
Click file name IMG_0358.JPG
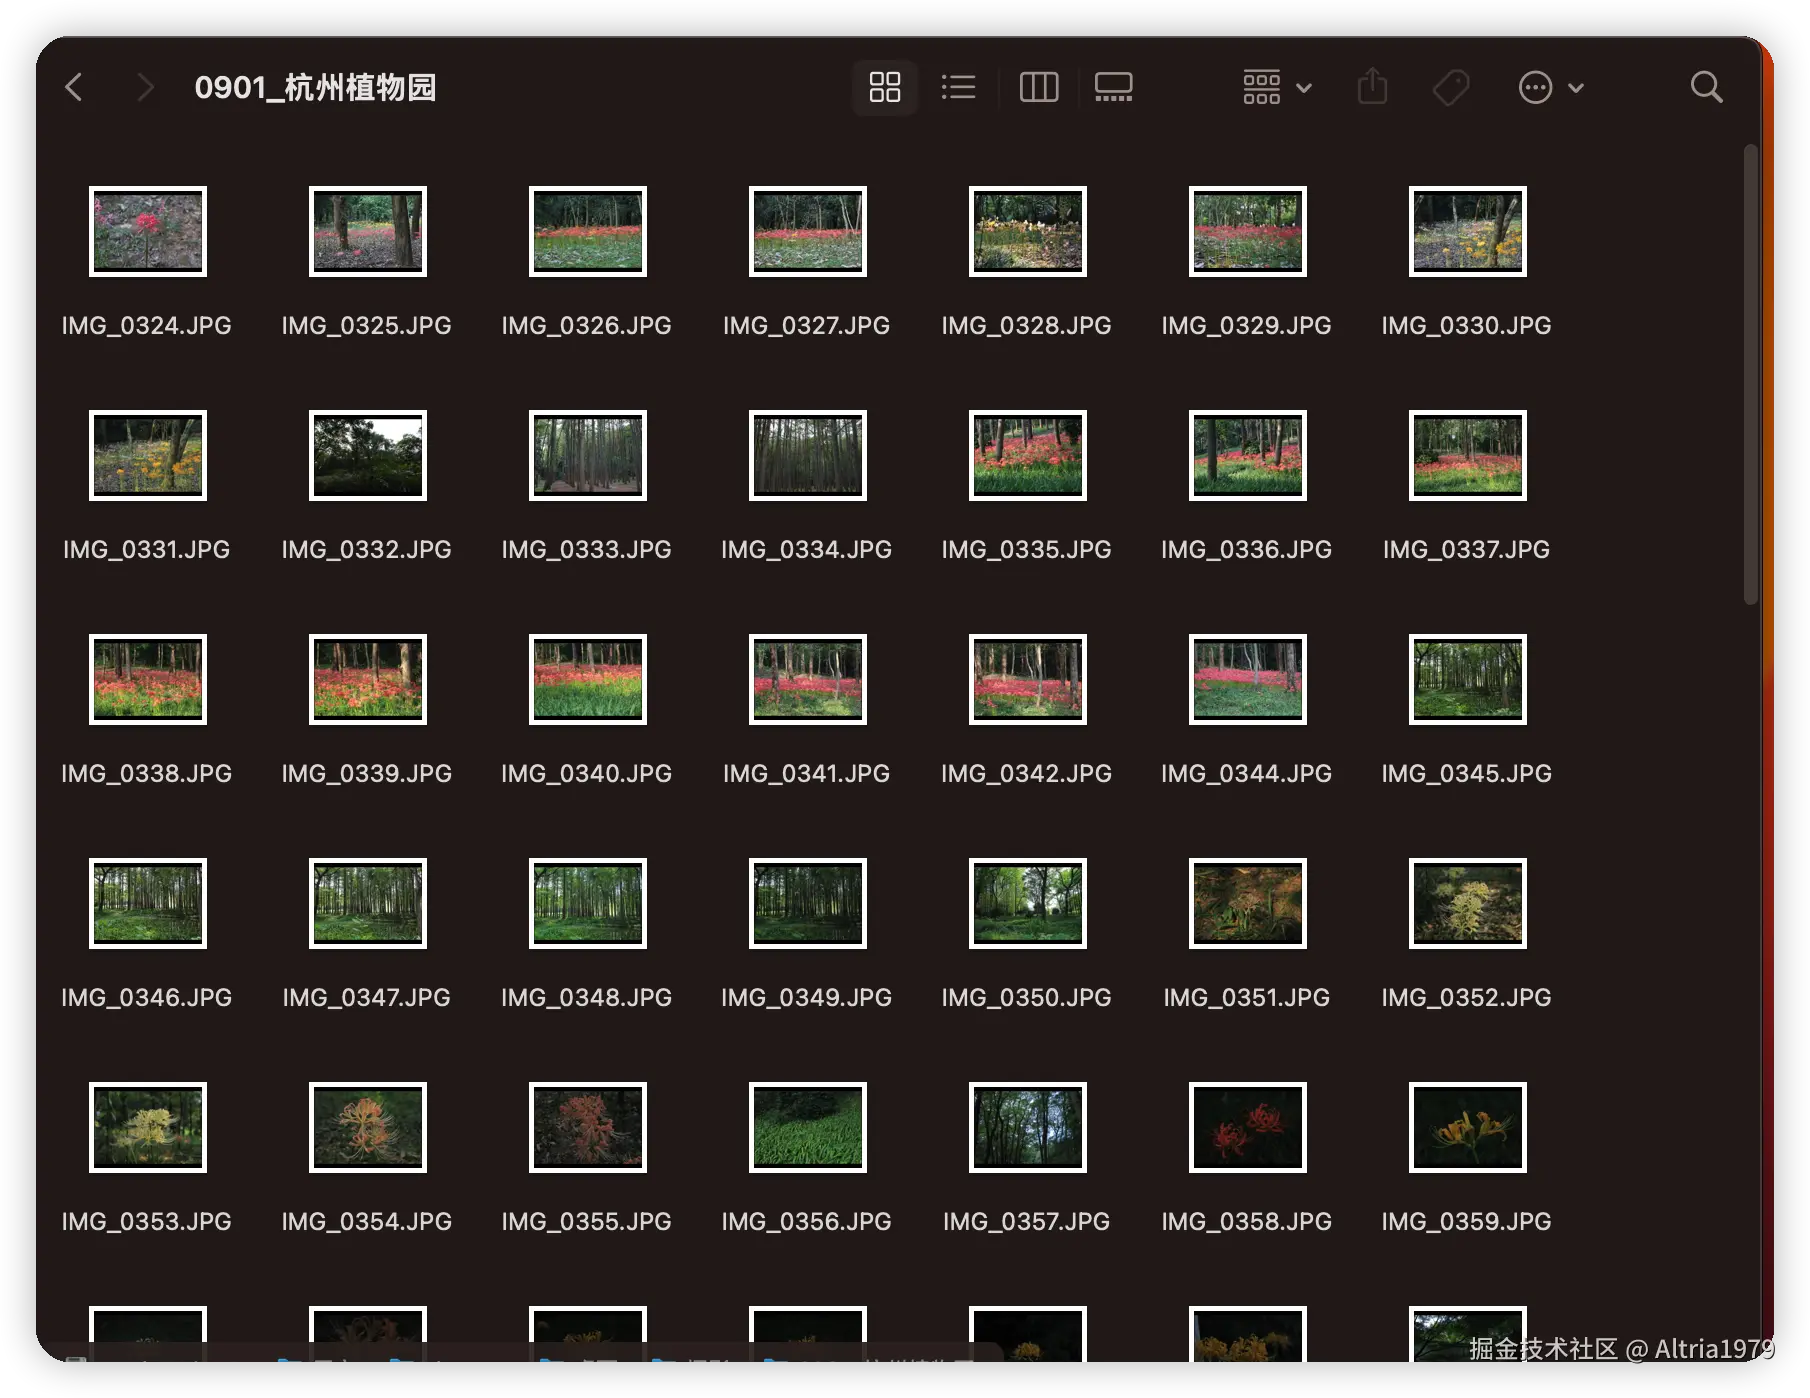pyautogui.click(x=1247, y=1221)
